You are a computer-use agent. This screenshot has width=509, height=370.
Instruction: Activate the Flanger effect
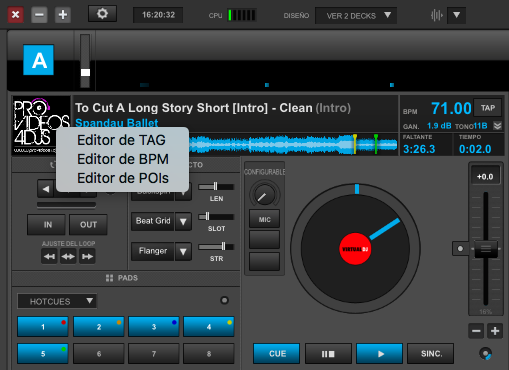153,251
